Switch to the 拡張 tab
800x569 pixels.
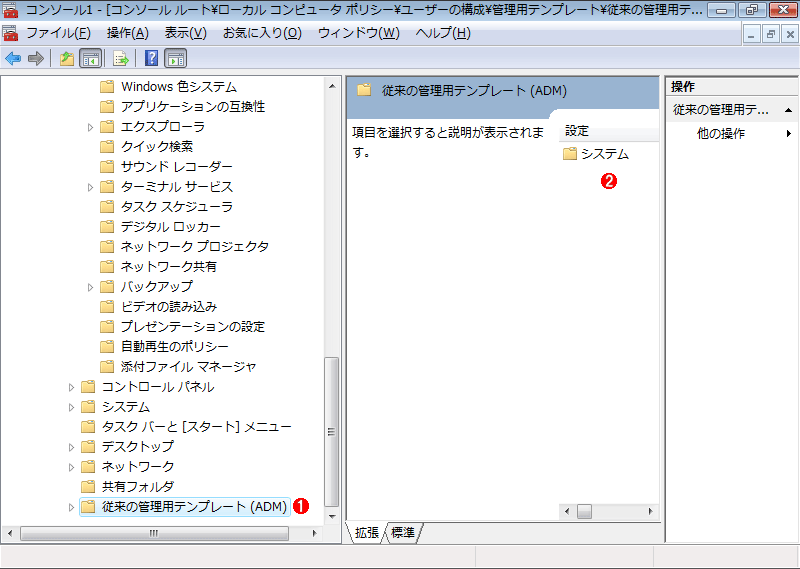point(366,533)
